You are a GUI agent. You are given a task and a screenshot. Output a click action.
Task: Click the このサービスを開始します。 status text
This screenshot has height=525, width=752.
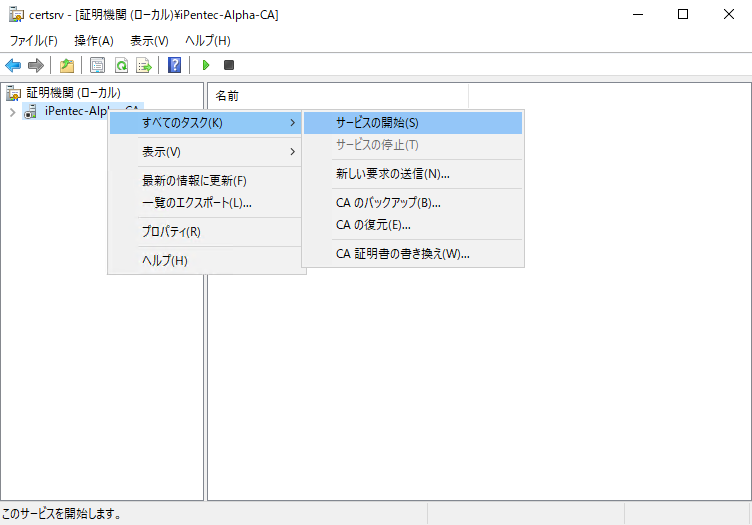[61, 514]
